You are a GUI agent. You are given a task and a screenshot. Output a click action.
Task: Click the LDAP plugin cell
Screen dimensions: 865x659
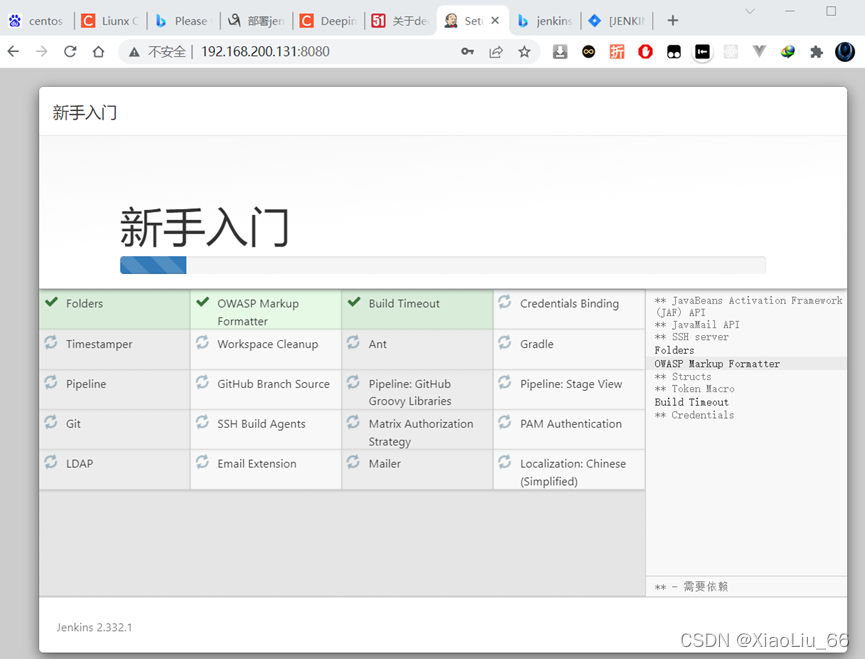tap(115, 469)
